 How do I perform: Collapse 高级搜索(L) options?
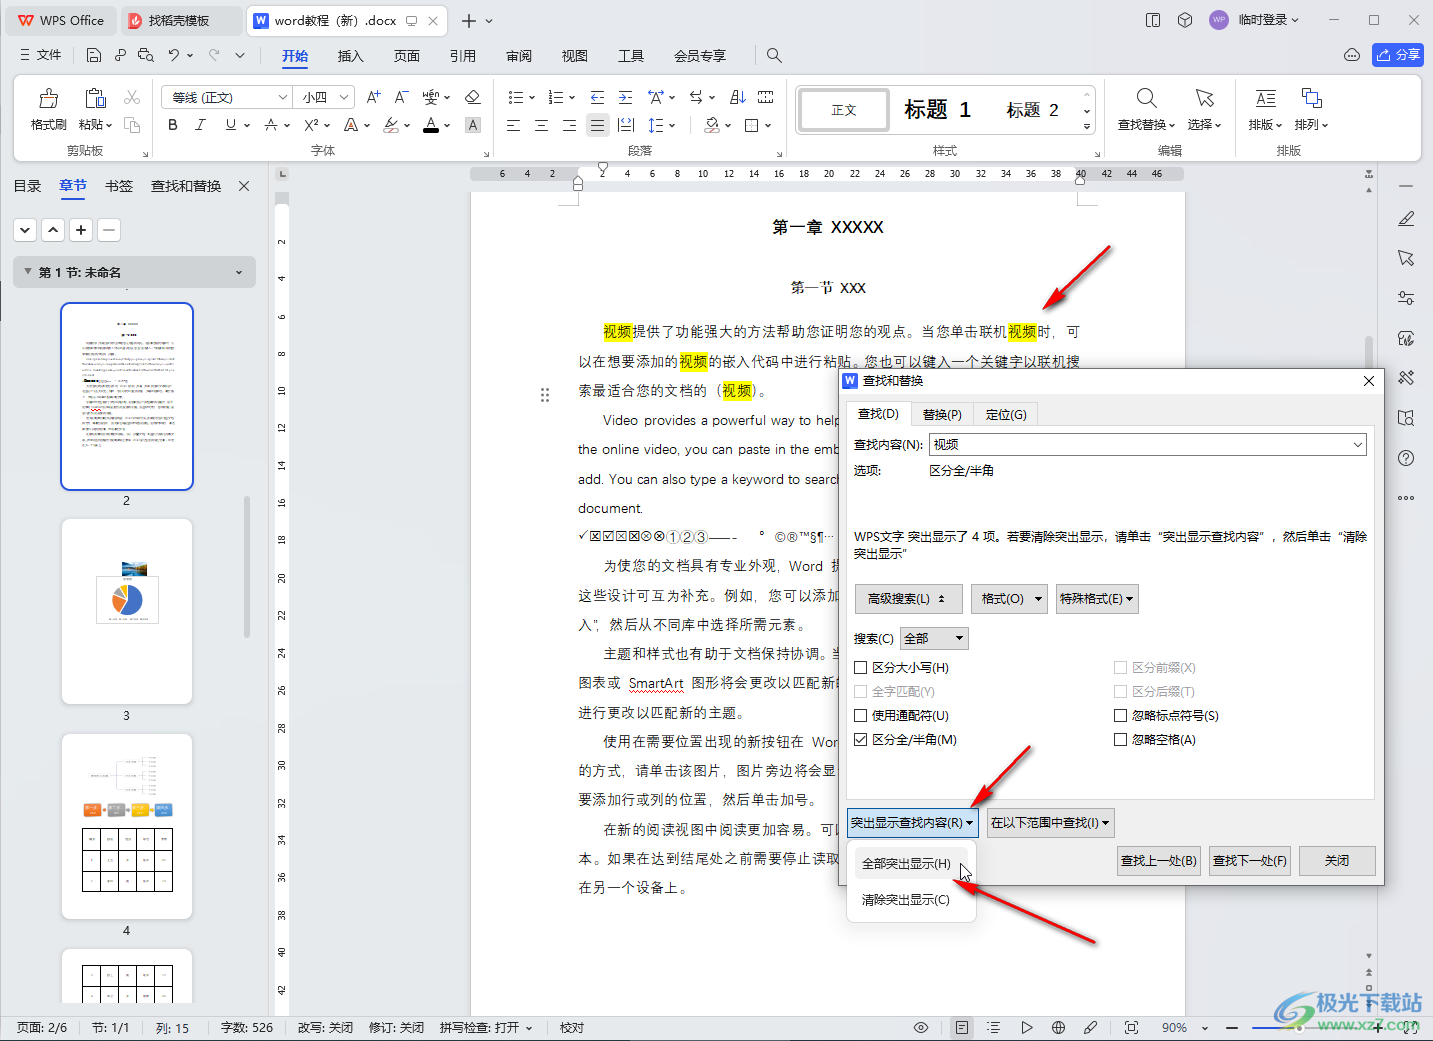pos(908,599)
